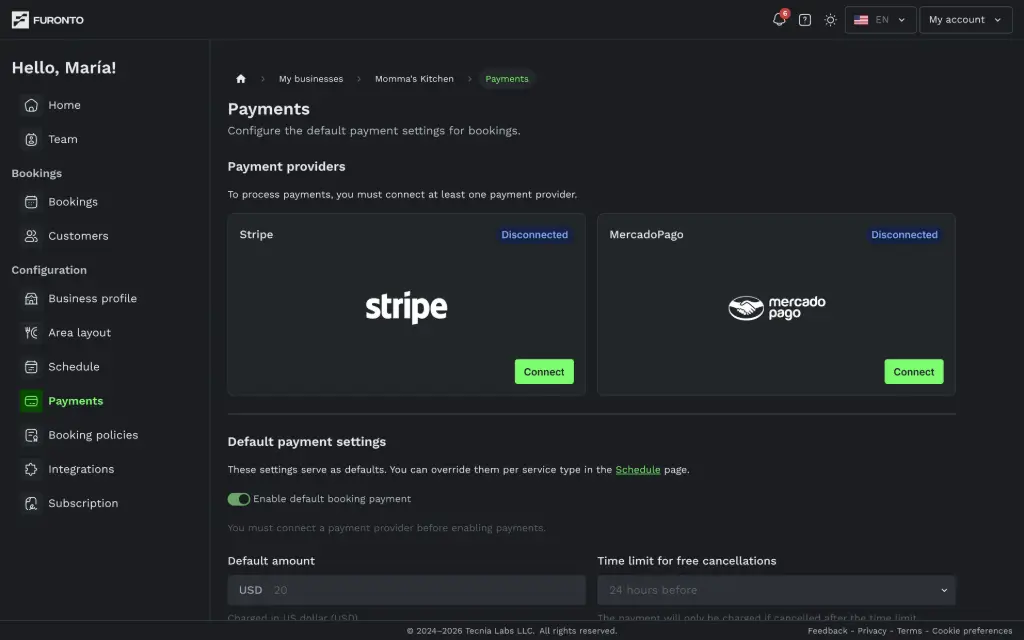
Task: Open Customers in the sidebar
Action: (78, 236)
